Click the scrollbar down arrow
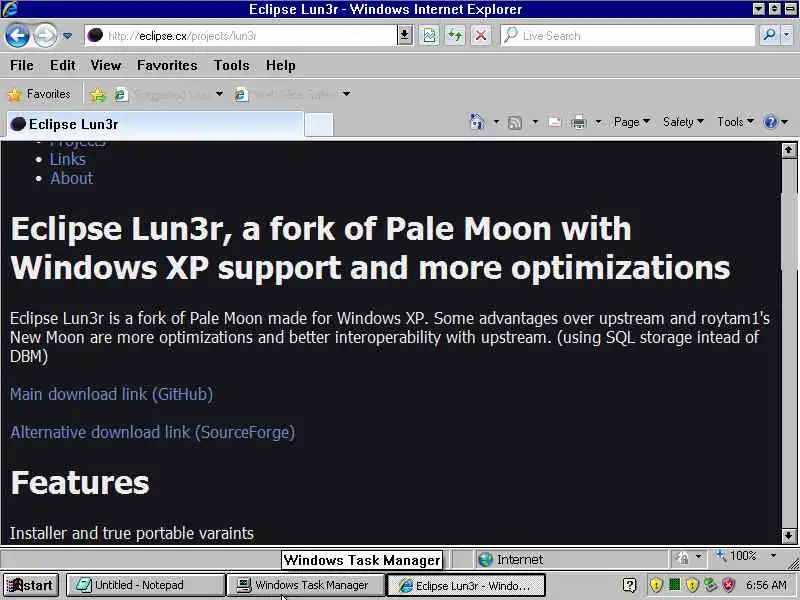The height and width of the screenshot is (600, 800). tap(788, 536)
